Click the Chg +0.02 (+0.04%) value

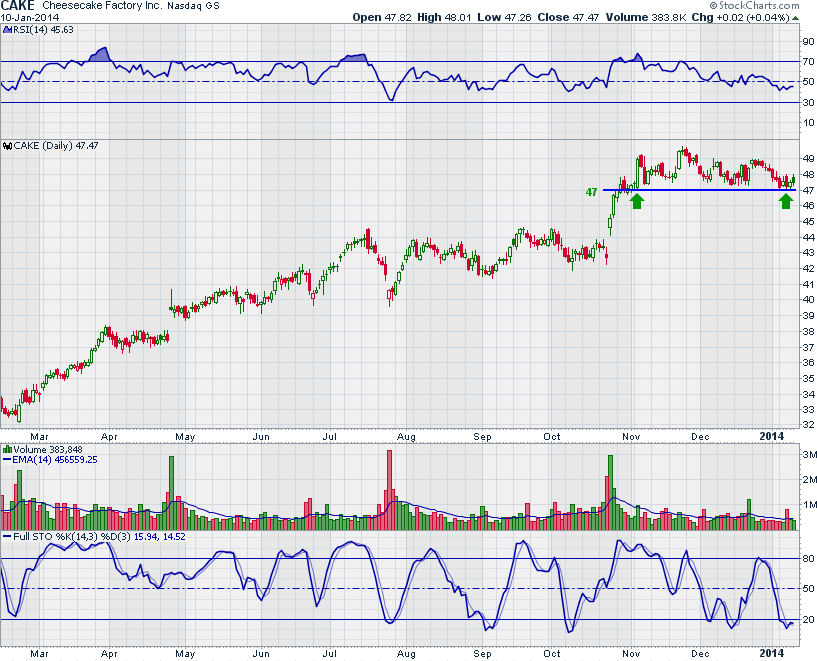[x=740, y=17]
